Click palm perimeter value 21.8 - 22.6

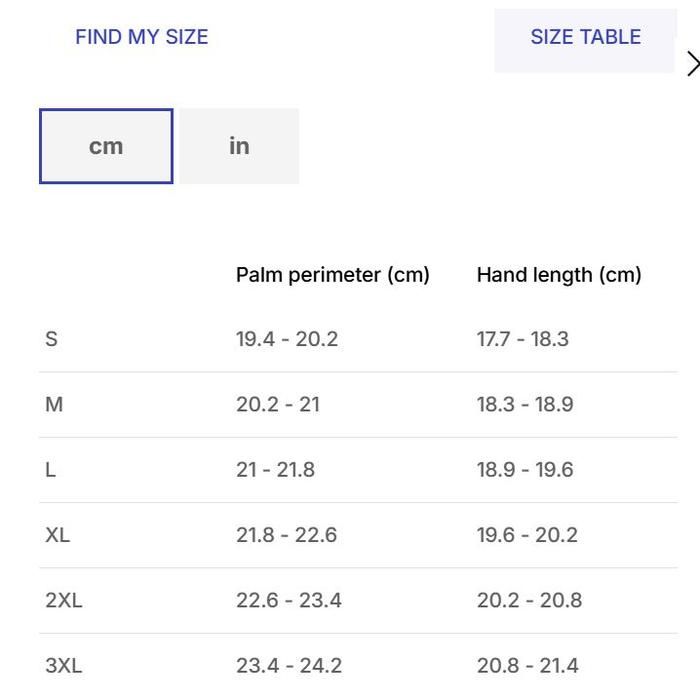click(x=287, y=535)
